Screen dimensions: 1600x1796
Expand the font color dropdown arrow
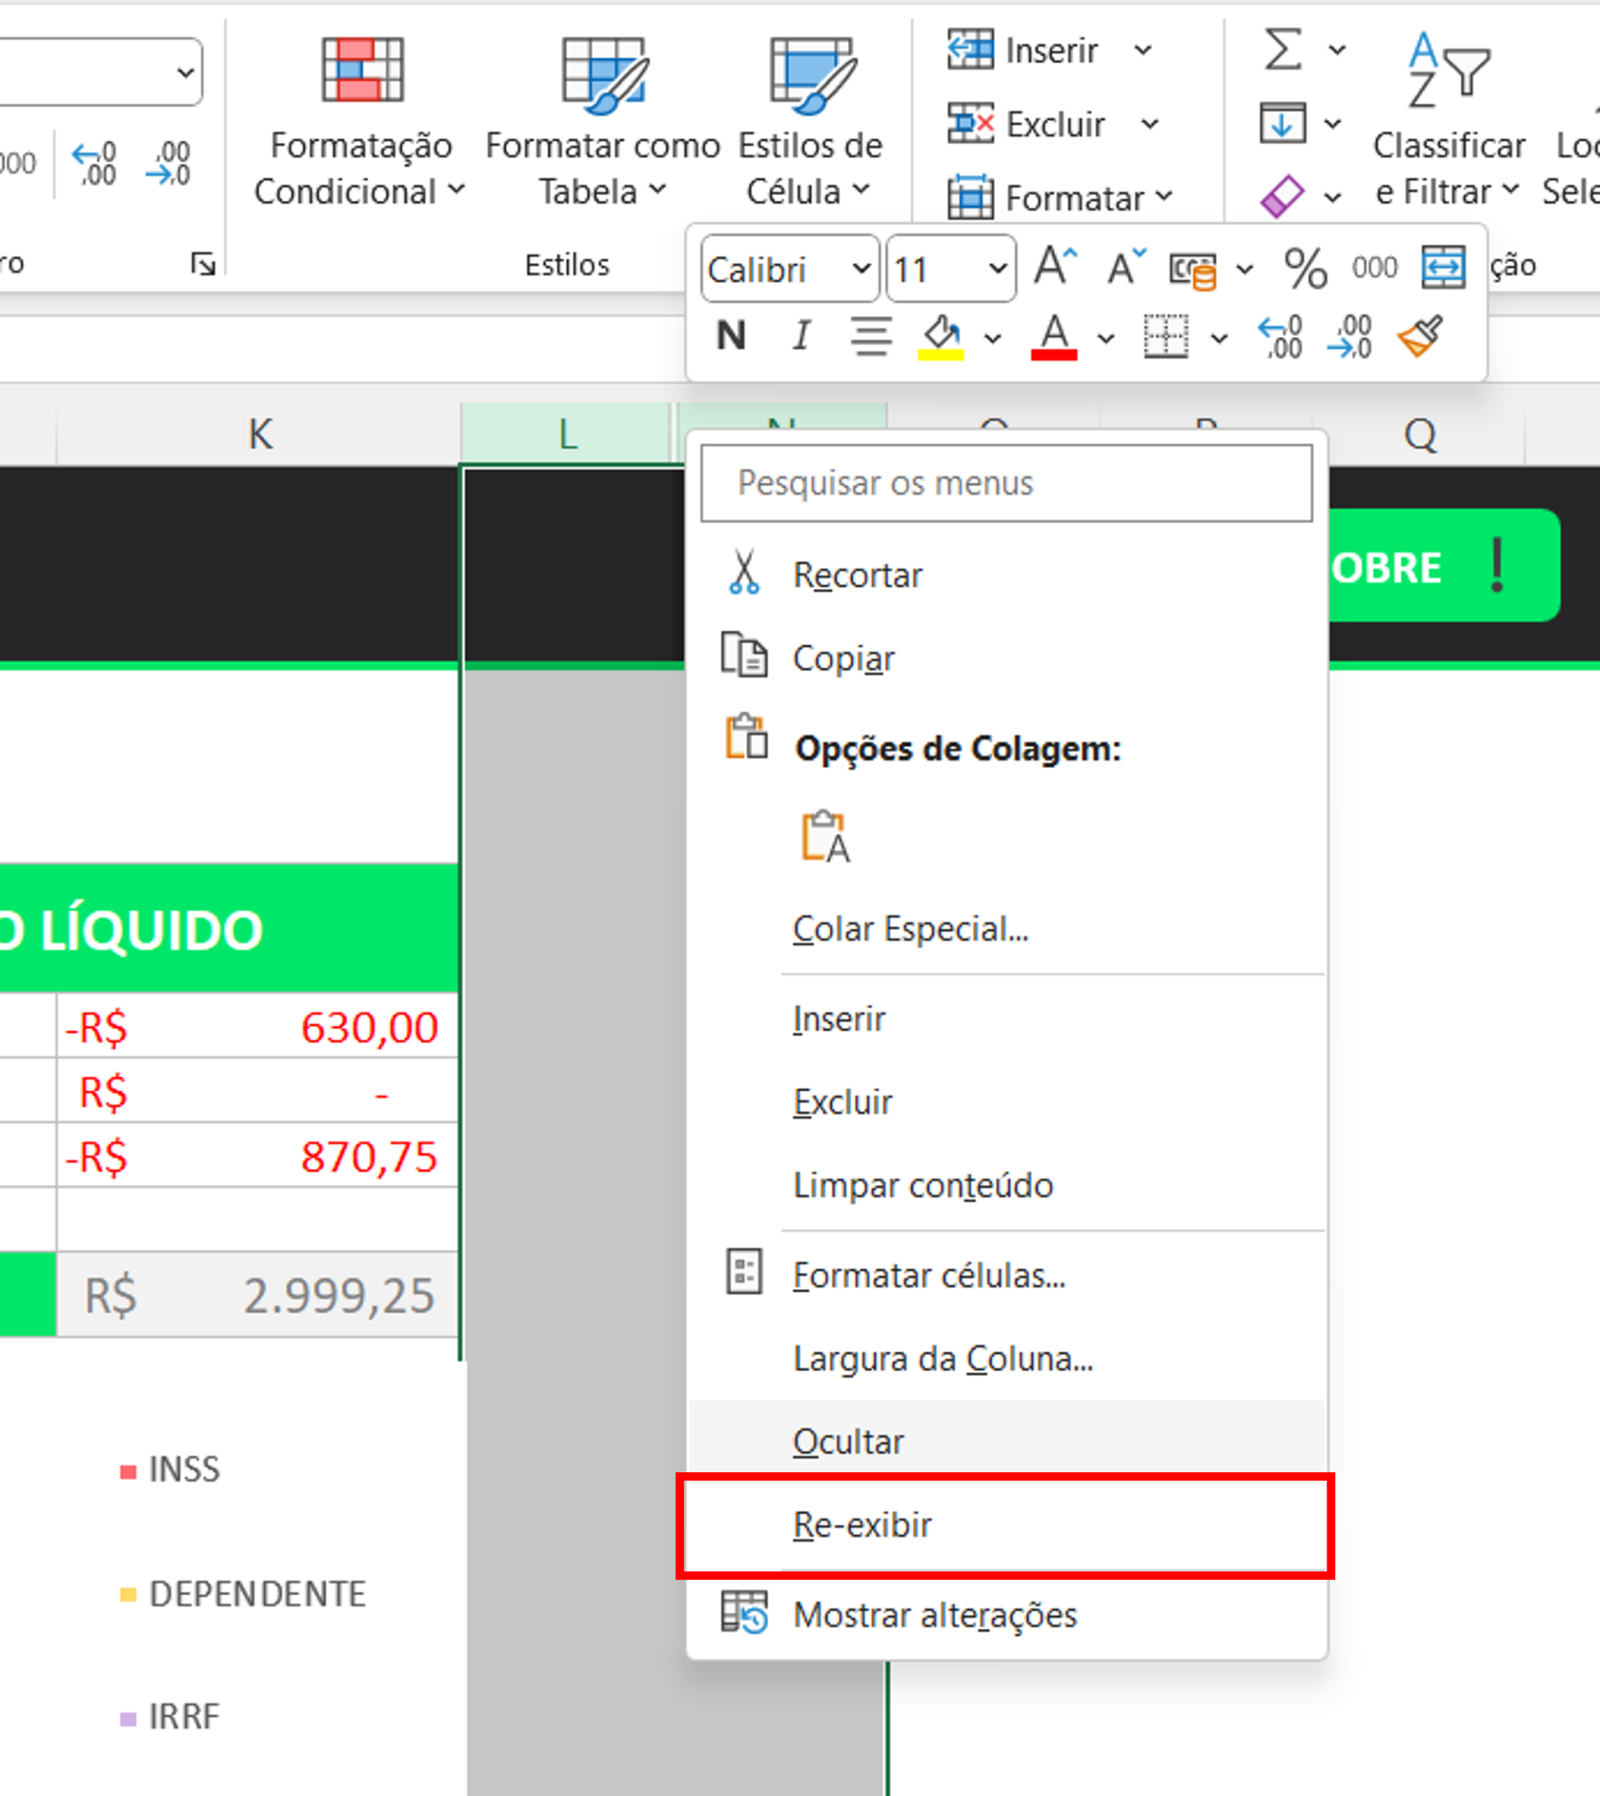pos(1105,339)
